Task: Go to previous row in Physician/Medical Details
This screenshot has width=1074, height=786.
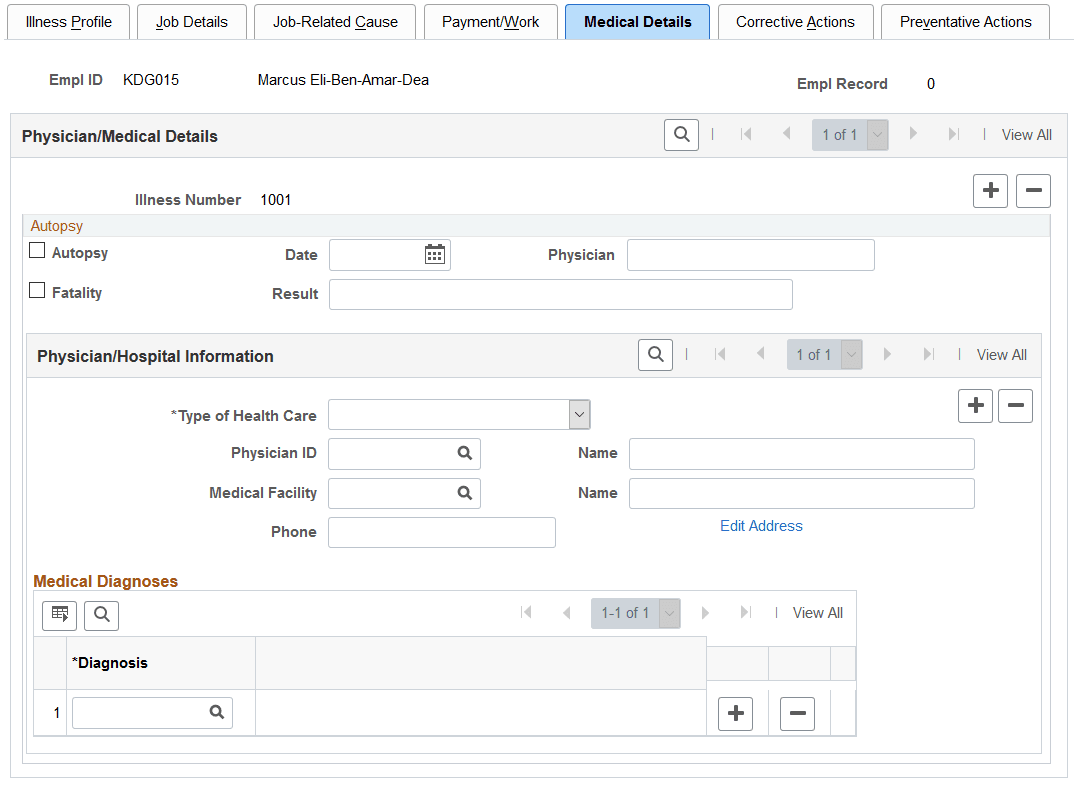Action: pos(786,134)
